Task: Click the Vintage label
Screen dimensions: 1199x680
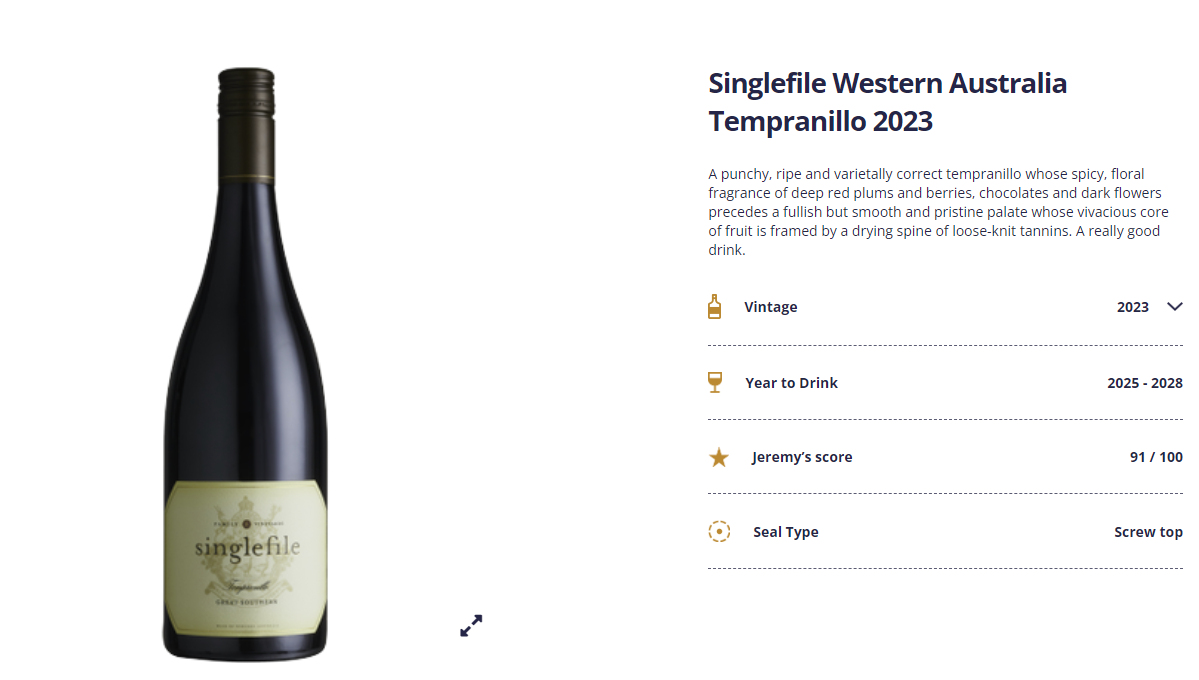Action: [771, 307]
